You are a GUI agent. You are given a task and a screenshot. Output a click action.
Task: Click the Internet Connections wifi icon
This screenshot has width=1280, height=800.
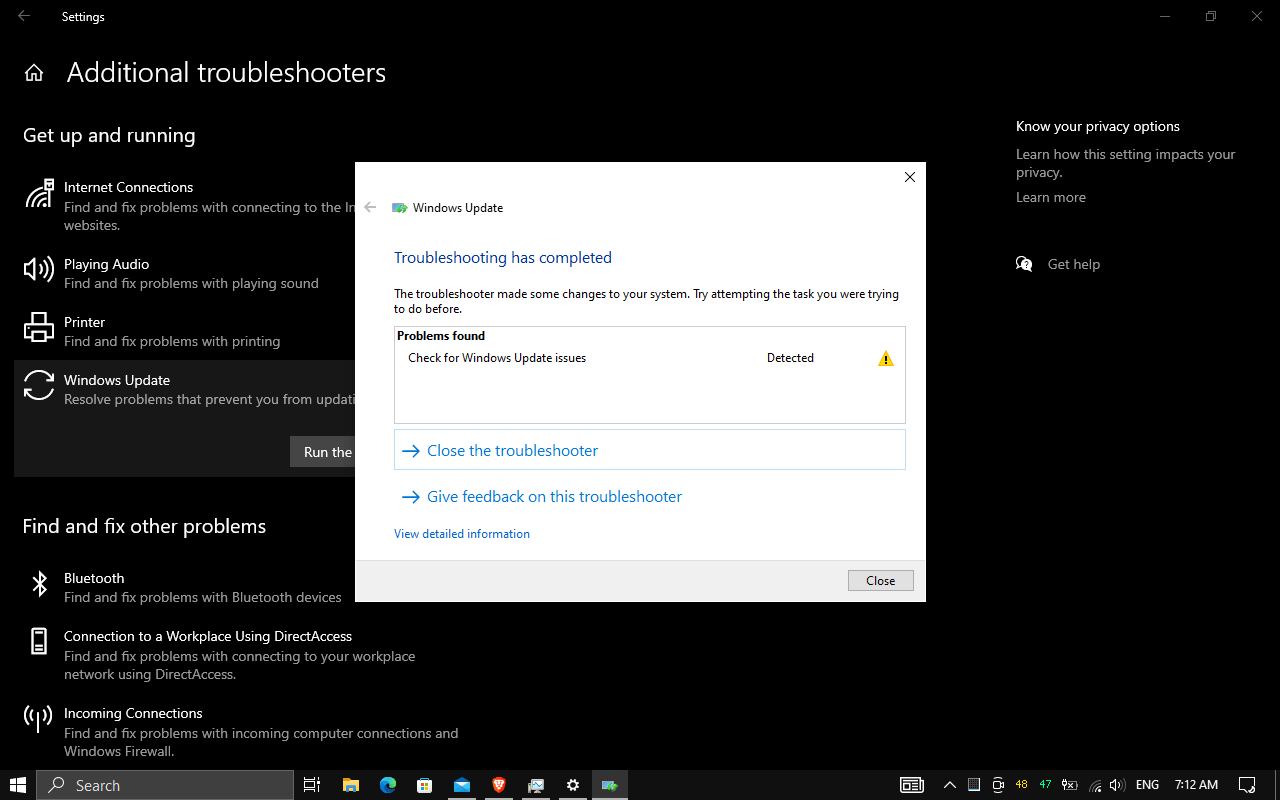tap(39, 193)
